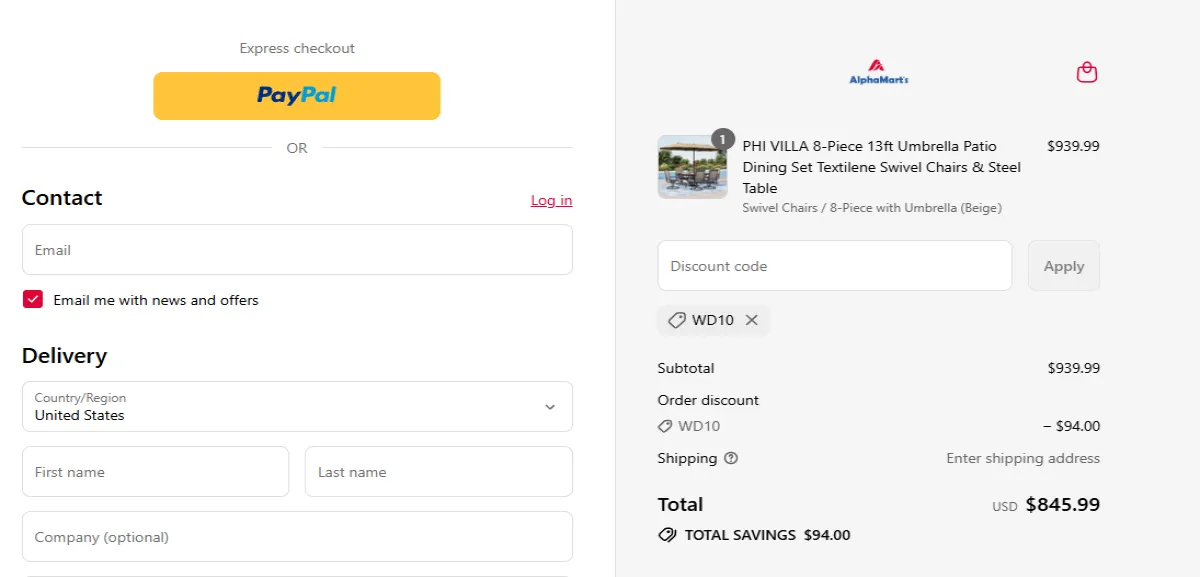Click the Last name field
This screenshot has width=1200, height=577.
tap(438, 471)
